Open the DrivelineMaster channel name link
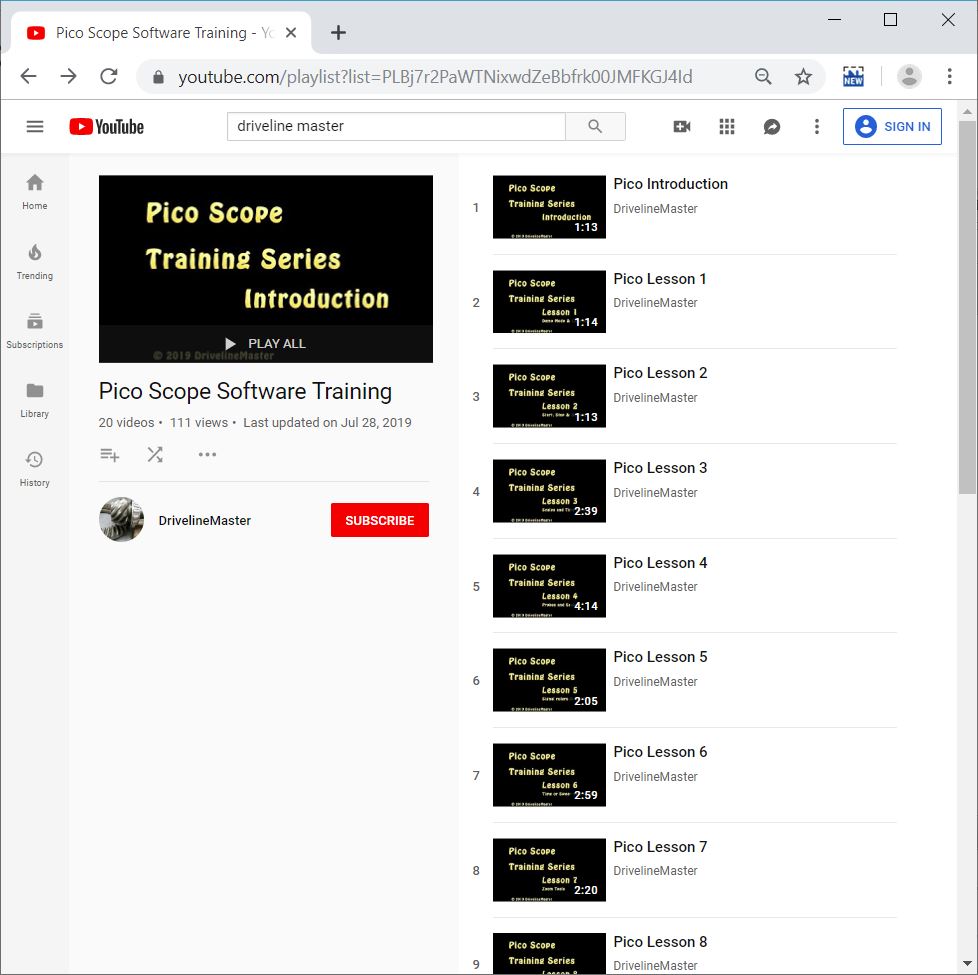This screenshot has width=978, height=975. click(205, 520)
